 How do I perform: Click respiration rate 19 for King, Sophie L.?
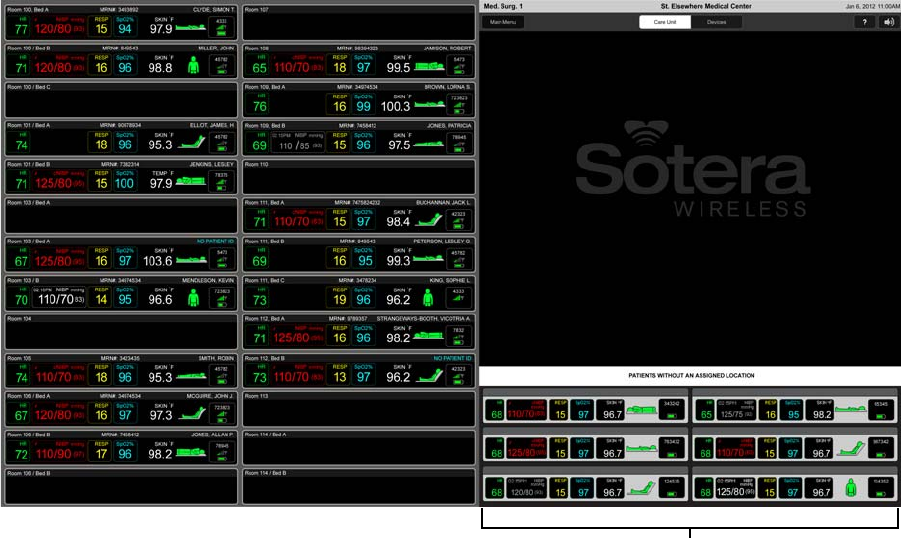tap(340, 299)
